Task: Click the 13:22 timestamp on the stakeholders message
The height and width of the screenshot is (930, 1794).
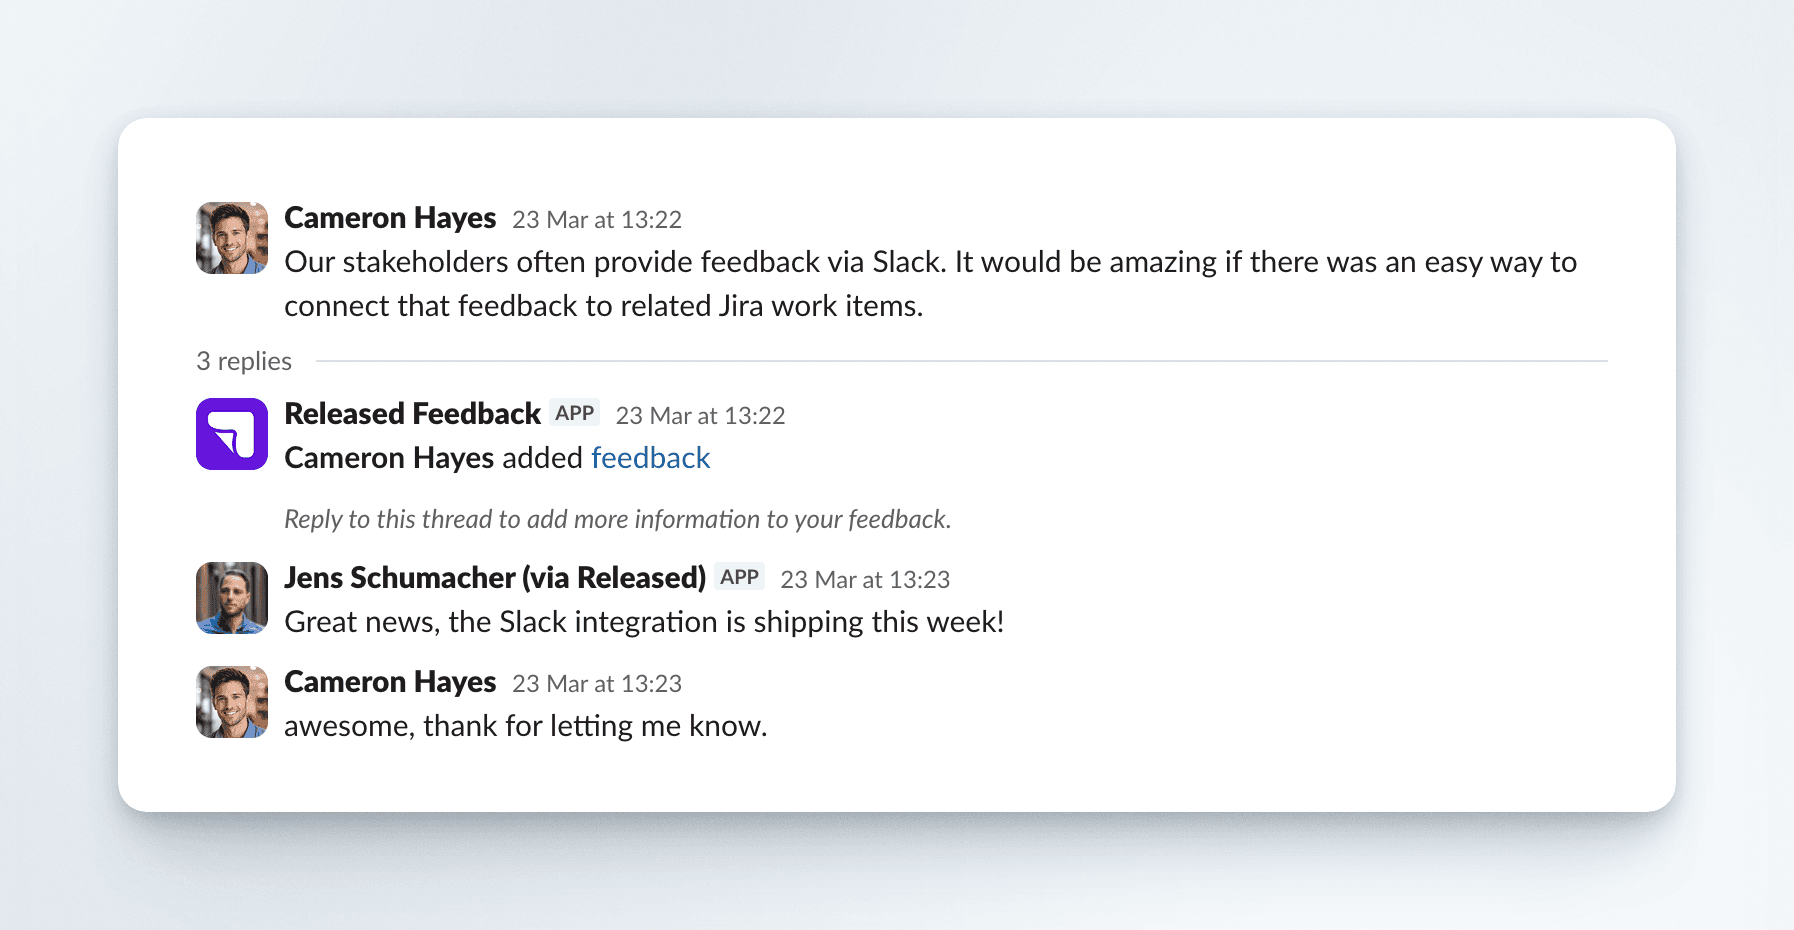Action: tap(597, 220)
